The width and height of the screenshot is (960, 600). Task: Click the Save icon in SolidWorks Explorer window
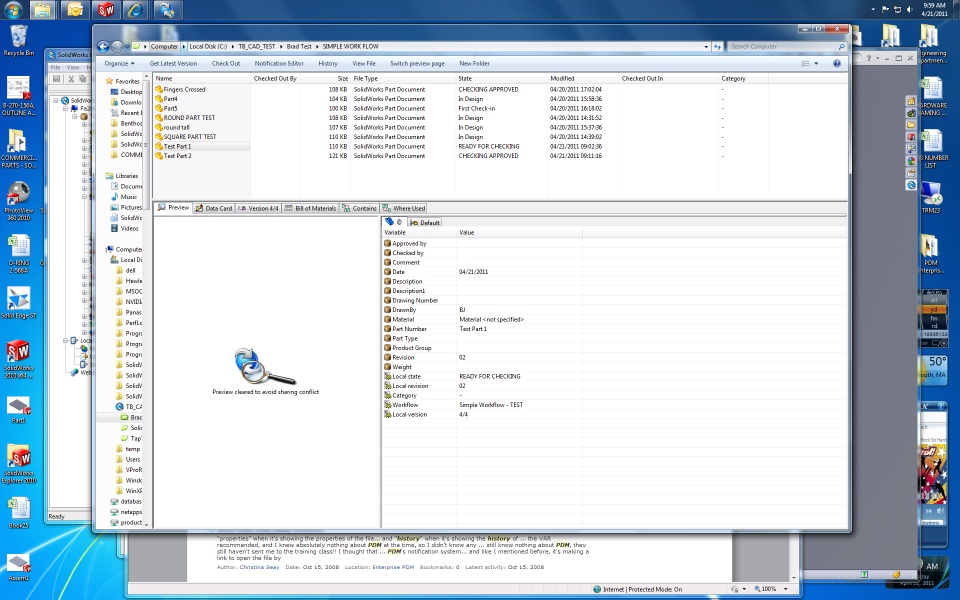pos(57,79)
